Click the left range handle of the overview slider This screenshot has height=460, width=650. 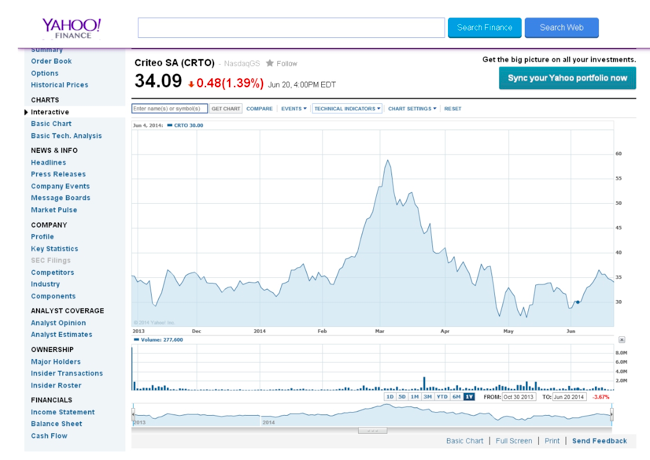click(x=133, y=414)
